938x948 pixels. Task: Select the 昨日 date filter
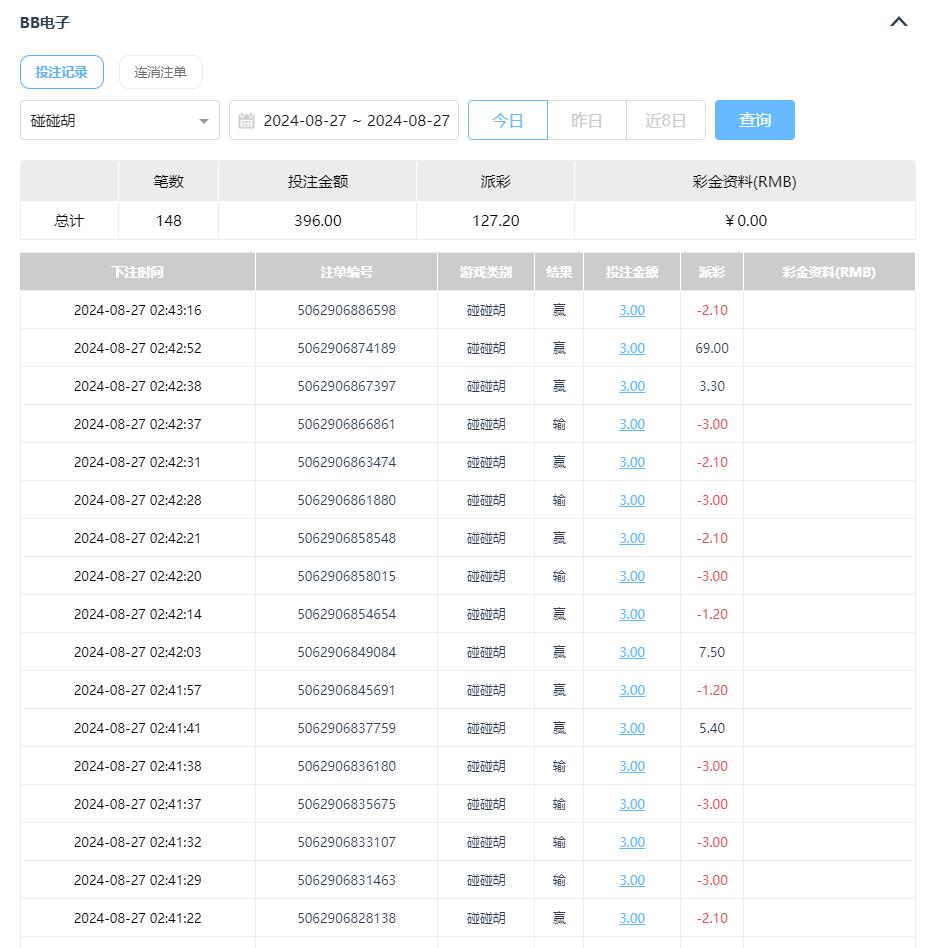pos(587,120)
